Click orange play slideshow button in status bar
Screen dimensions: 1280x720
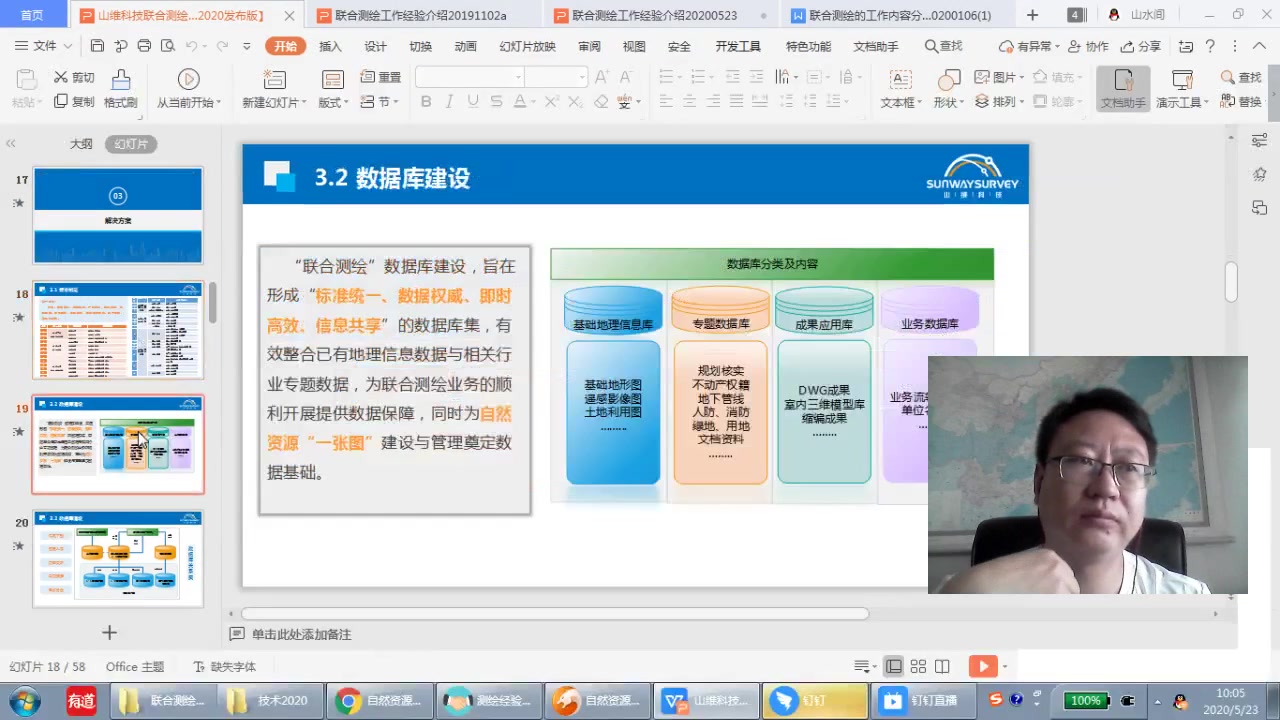pyautogui.click(x=983, y=666)
